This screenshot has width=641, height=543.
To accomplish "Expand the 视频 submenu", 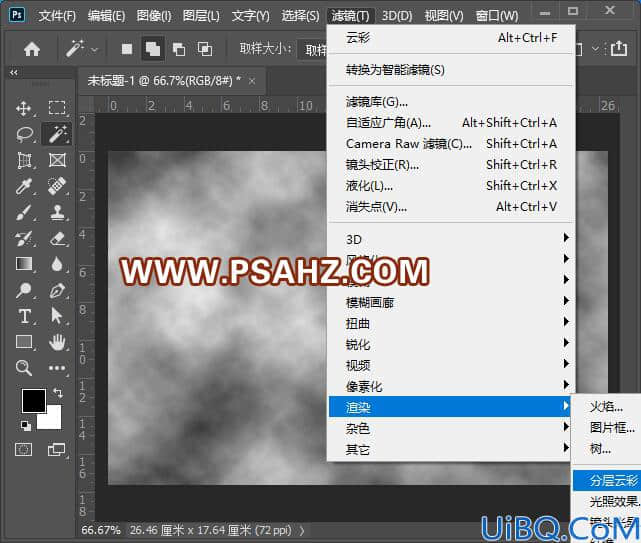I will pos(450,365).
